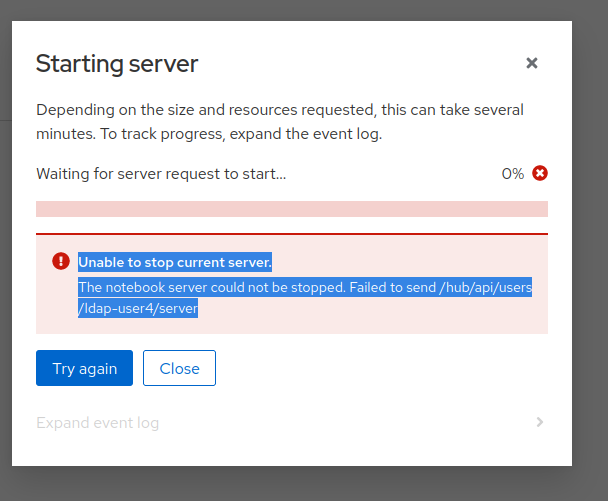This screenshot has width=608, height=501.
Task: Click the chevron arrow for the event log
Action: 540,422
